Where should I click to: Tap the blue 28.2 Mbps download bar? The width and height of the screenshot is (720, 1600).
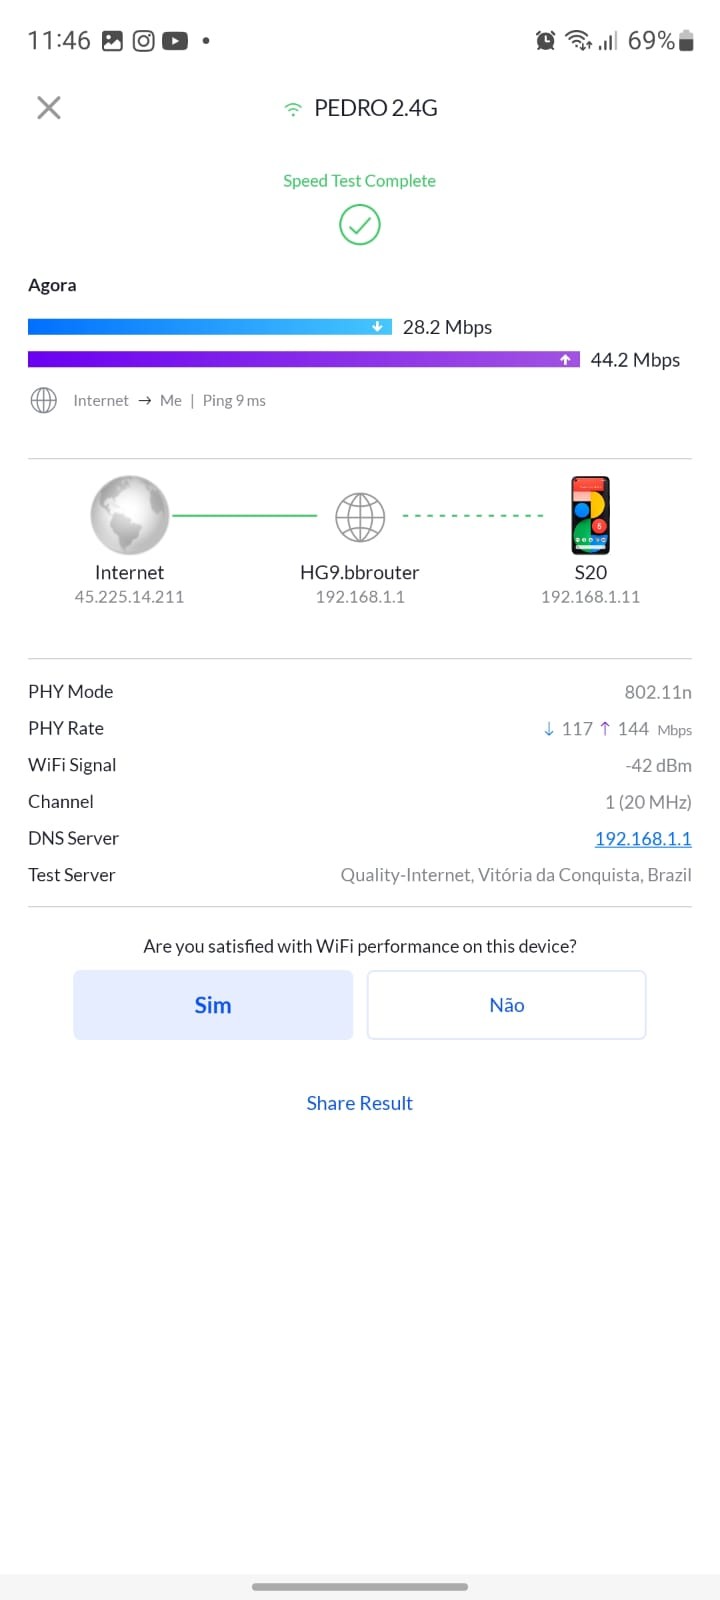(x=200, y=327)
